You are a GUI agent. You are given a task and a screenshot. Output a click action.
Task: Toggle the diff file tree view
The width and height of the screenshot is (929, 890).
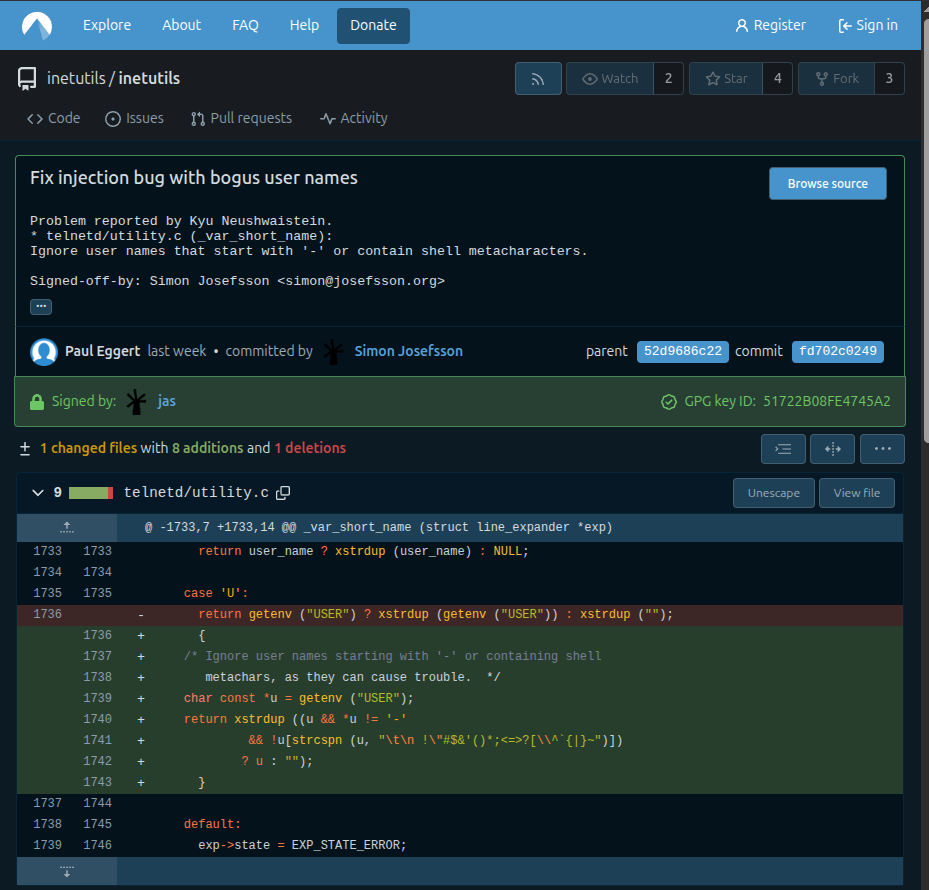tap(783, 449)
